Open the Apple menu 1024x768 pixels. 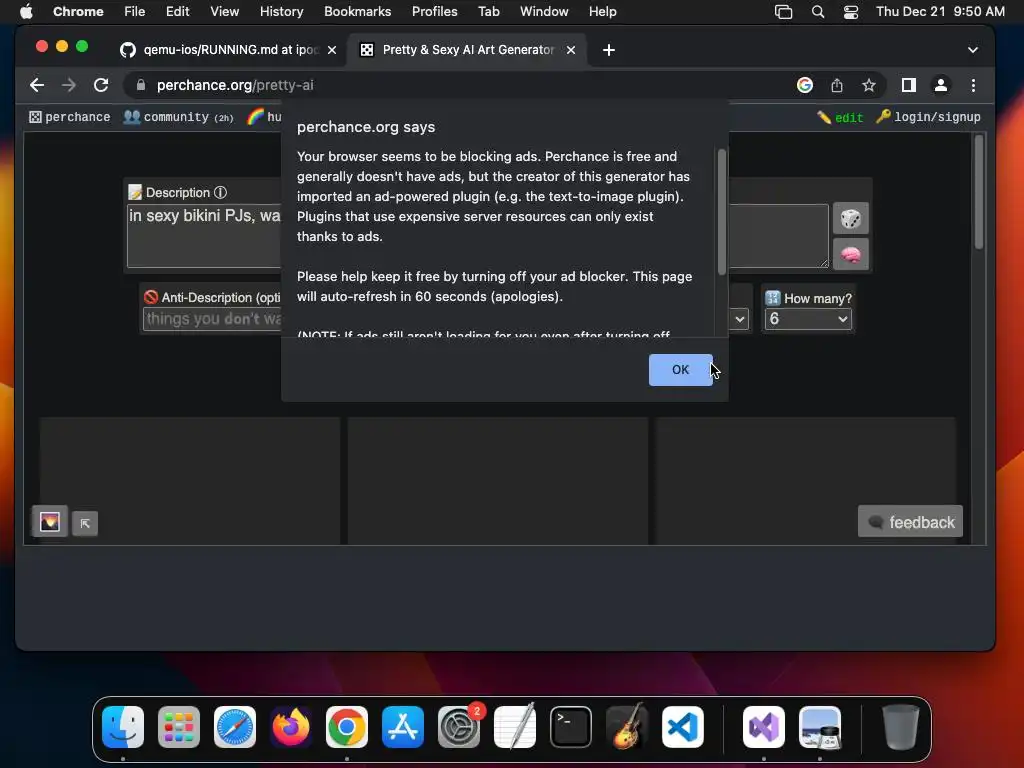click(x=26, y=11)
